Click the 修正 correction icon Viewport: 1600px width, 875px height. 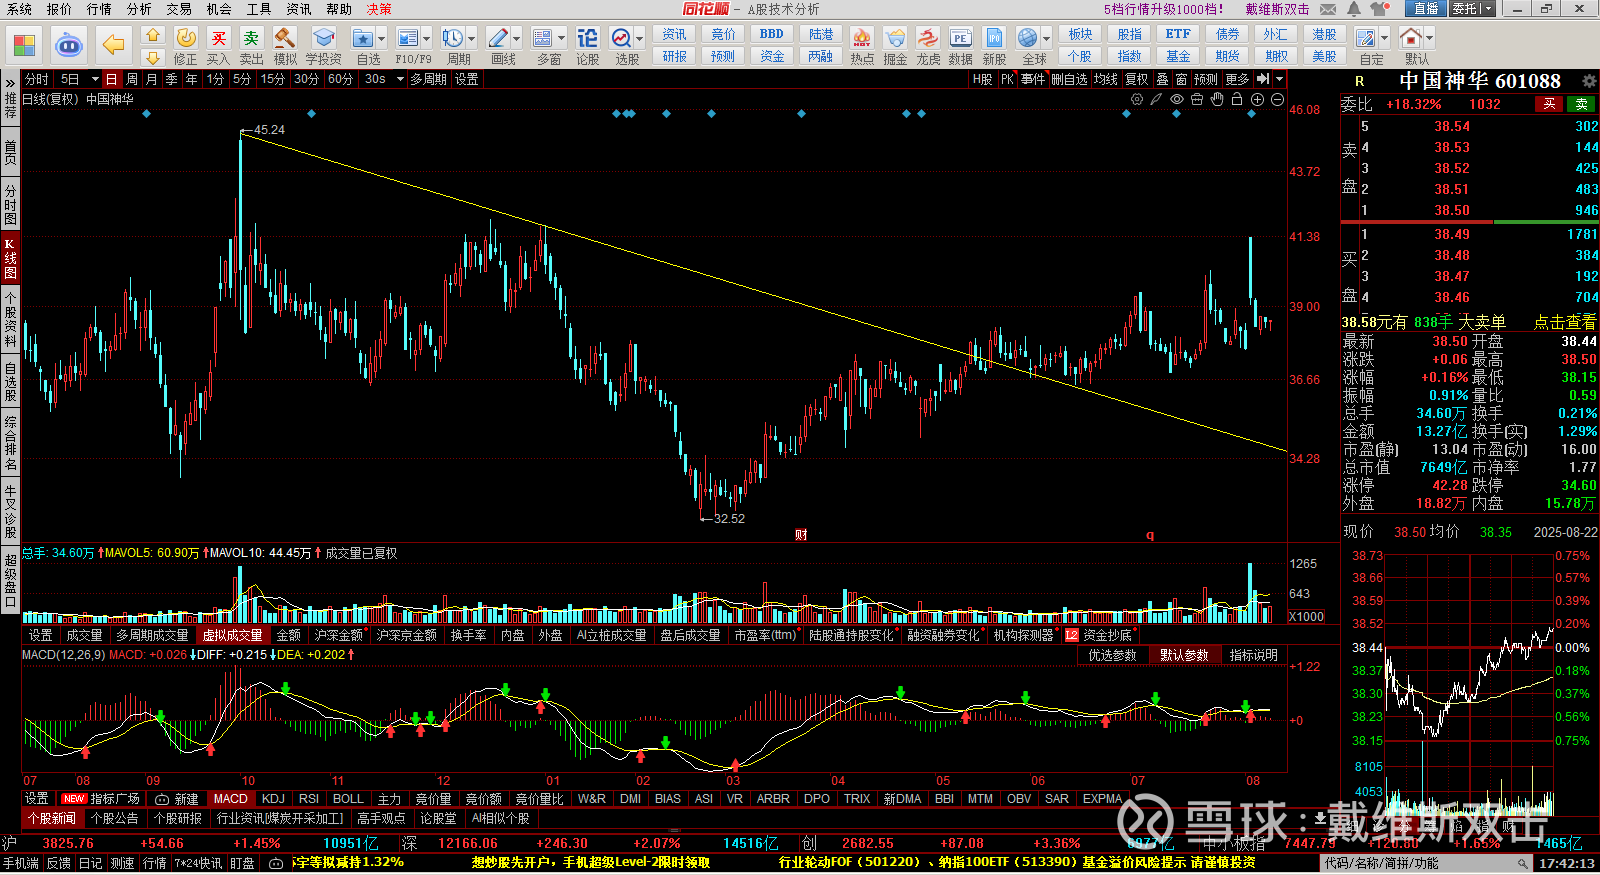(185, 46)
